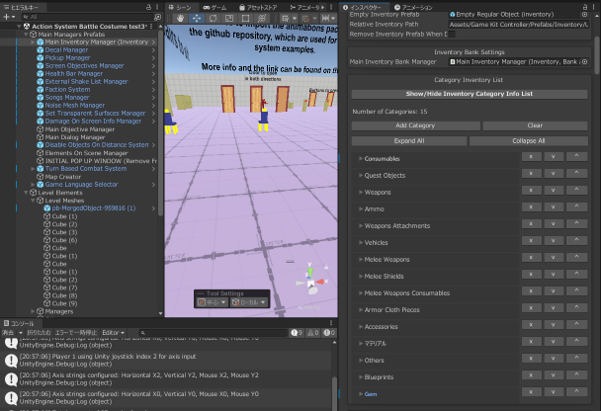
Task: Open the アニメーション tab next to Inspector
Action: pos(413,7)
